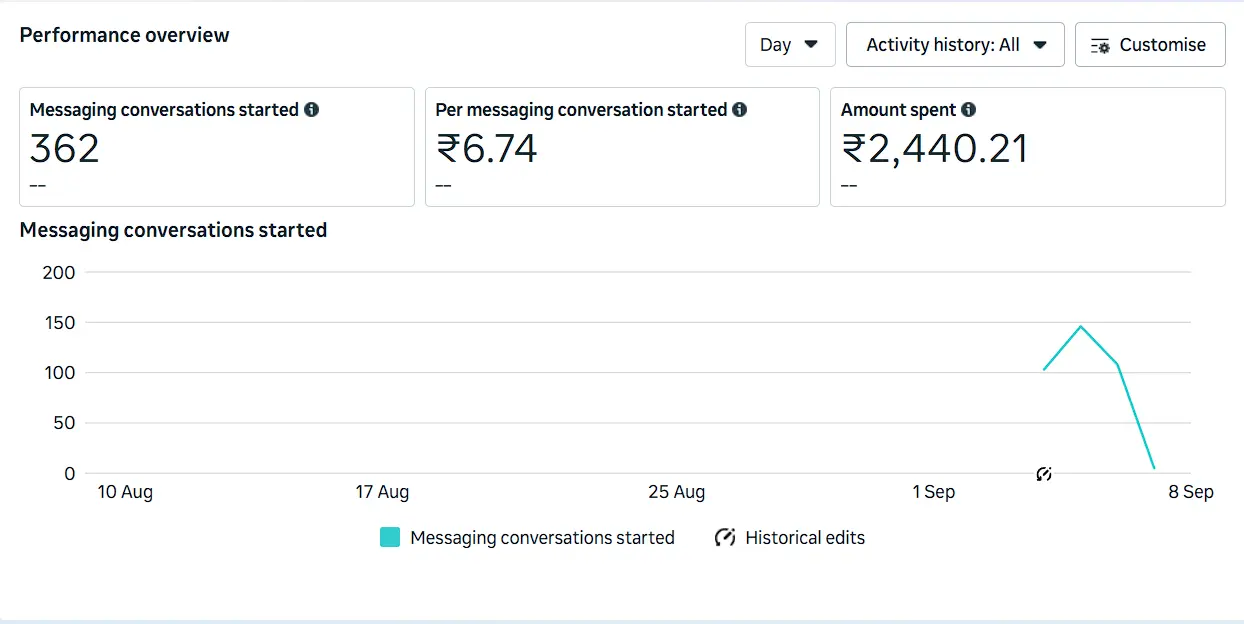
Task: Click the Customise settings icon
Action: tap(1099, 44)
